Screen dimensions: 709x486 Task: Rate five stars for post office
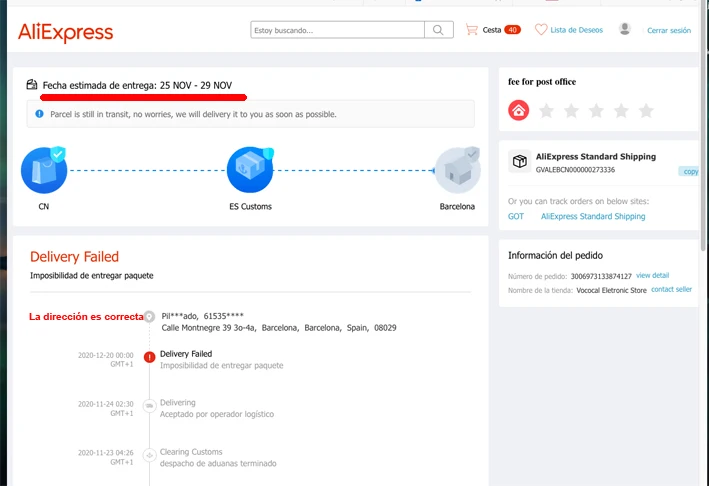(x=646, y=110)
